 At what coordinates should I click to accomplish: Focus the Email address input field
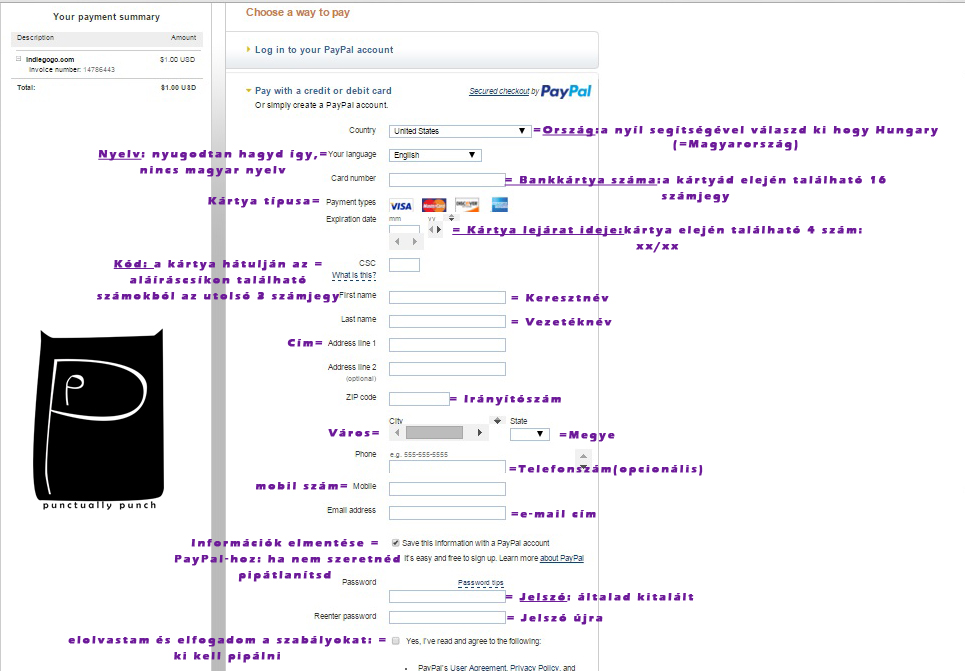point(446,512)
